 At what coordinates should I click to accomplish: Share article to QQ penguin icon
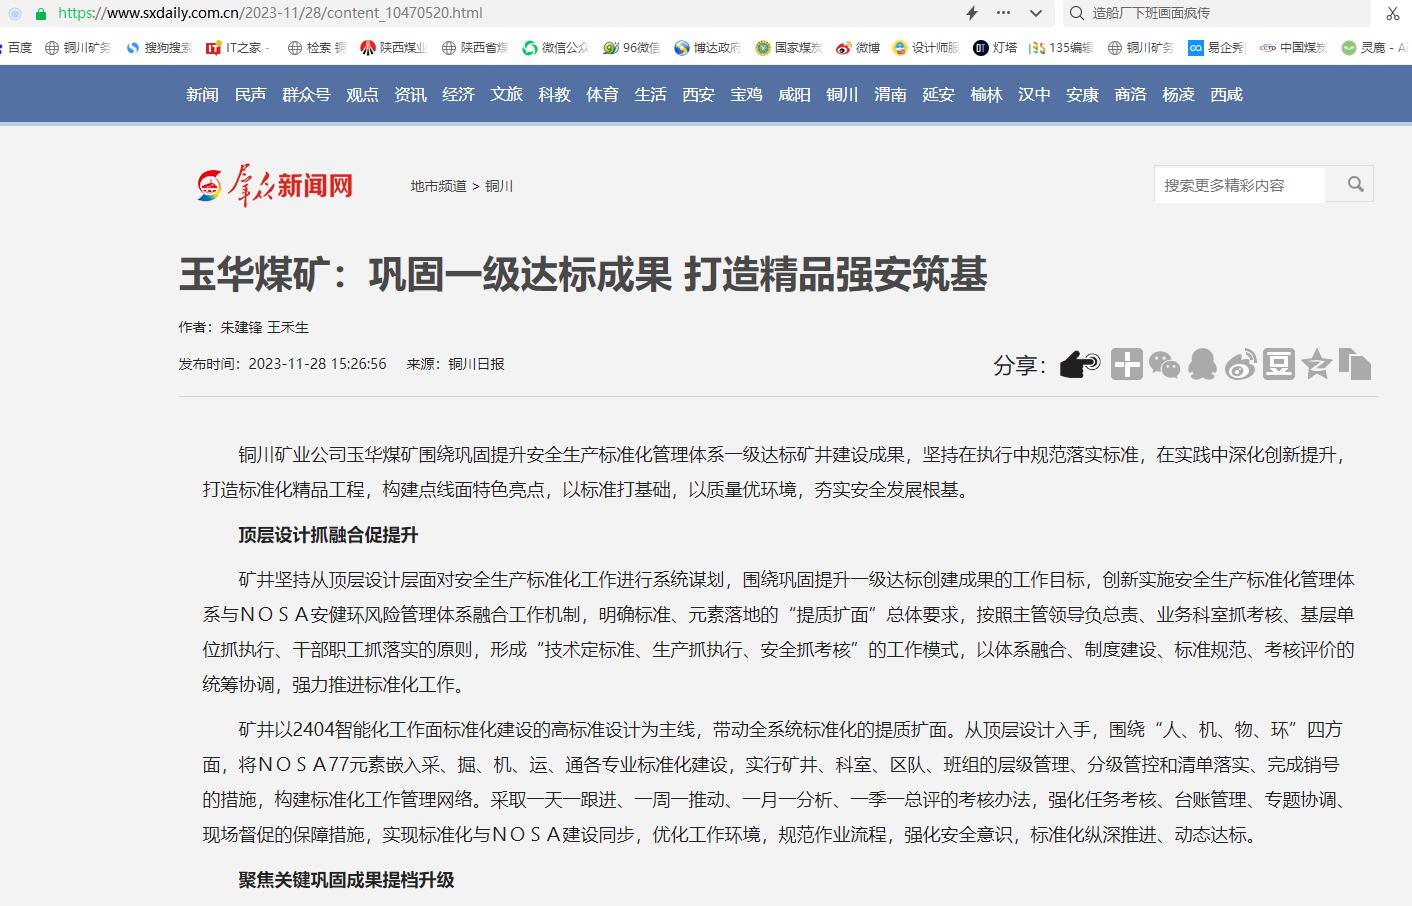coord(1202,365)
